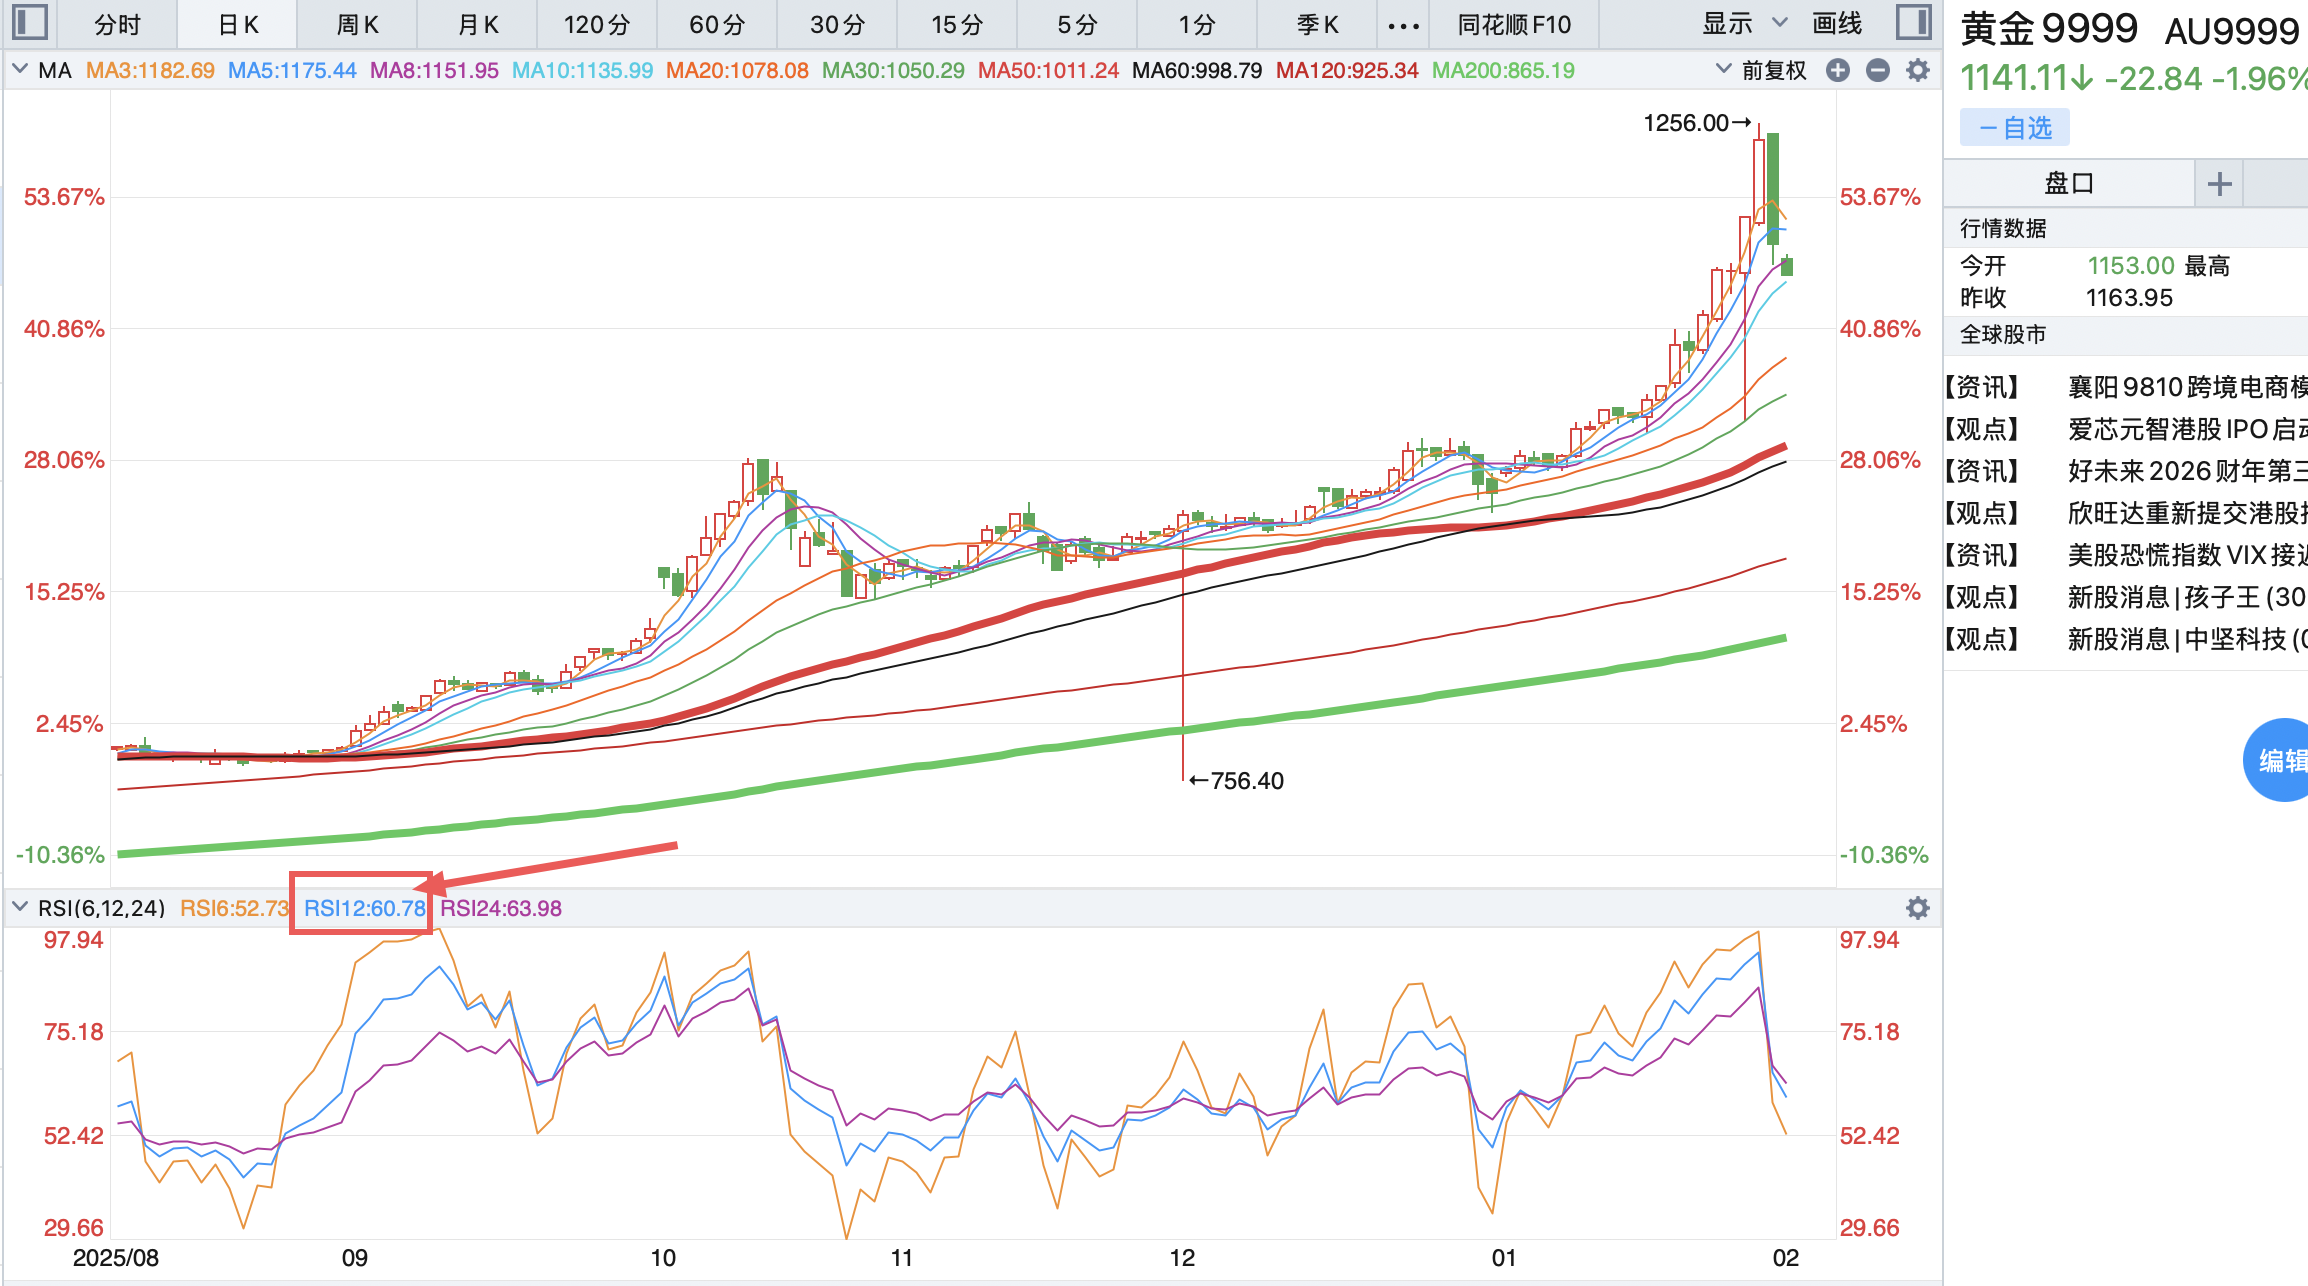The width and height of the screenshot is (2308, 1286).
Task: Open the 美股恐慌指数VIX news link
Action: tap(2185, 555)
